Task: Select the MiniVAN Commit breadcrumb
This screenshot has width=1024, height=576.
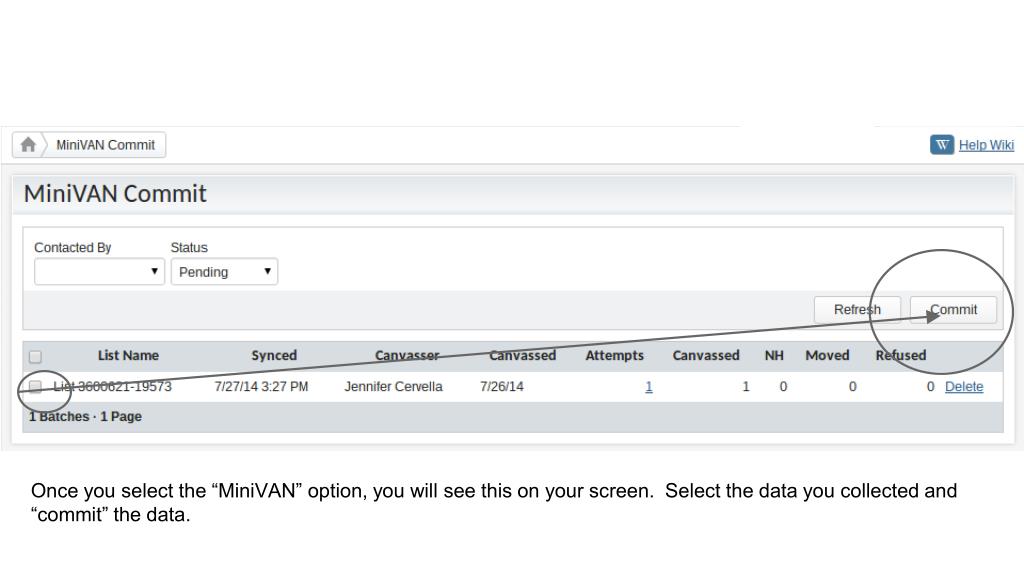Action: pos(105,145)
